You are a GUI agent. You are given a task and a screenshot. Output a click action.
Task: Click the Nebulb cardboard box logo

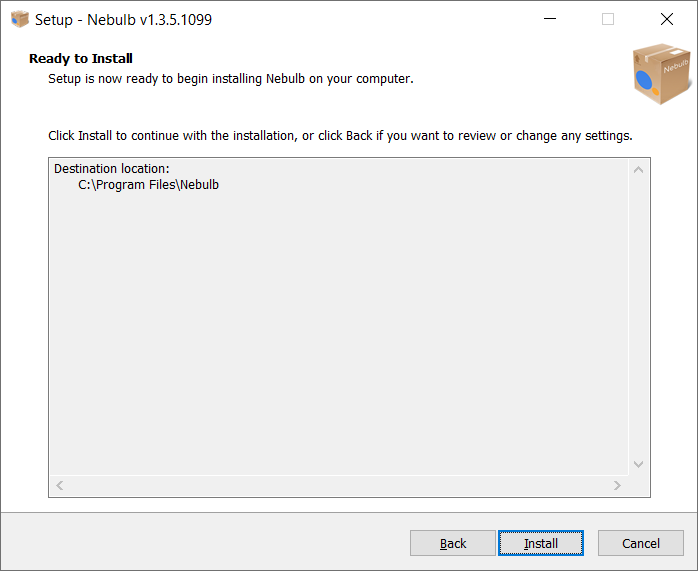[662, 74]
